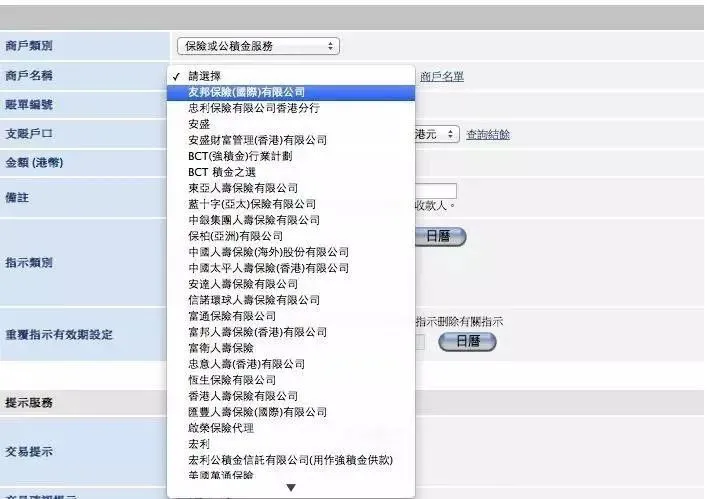Choose 友邦保險(國際)有限公司 from the list

coord(291,92)
